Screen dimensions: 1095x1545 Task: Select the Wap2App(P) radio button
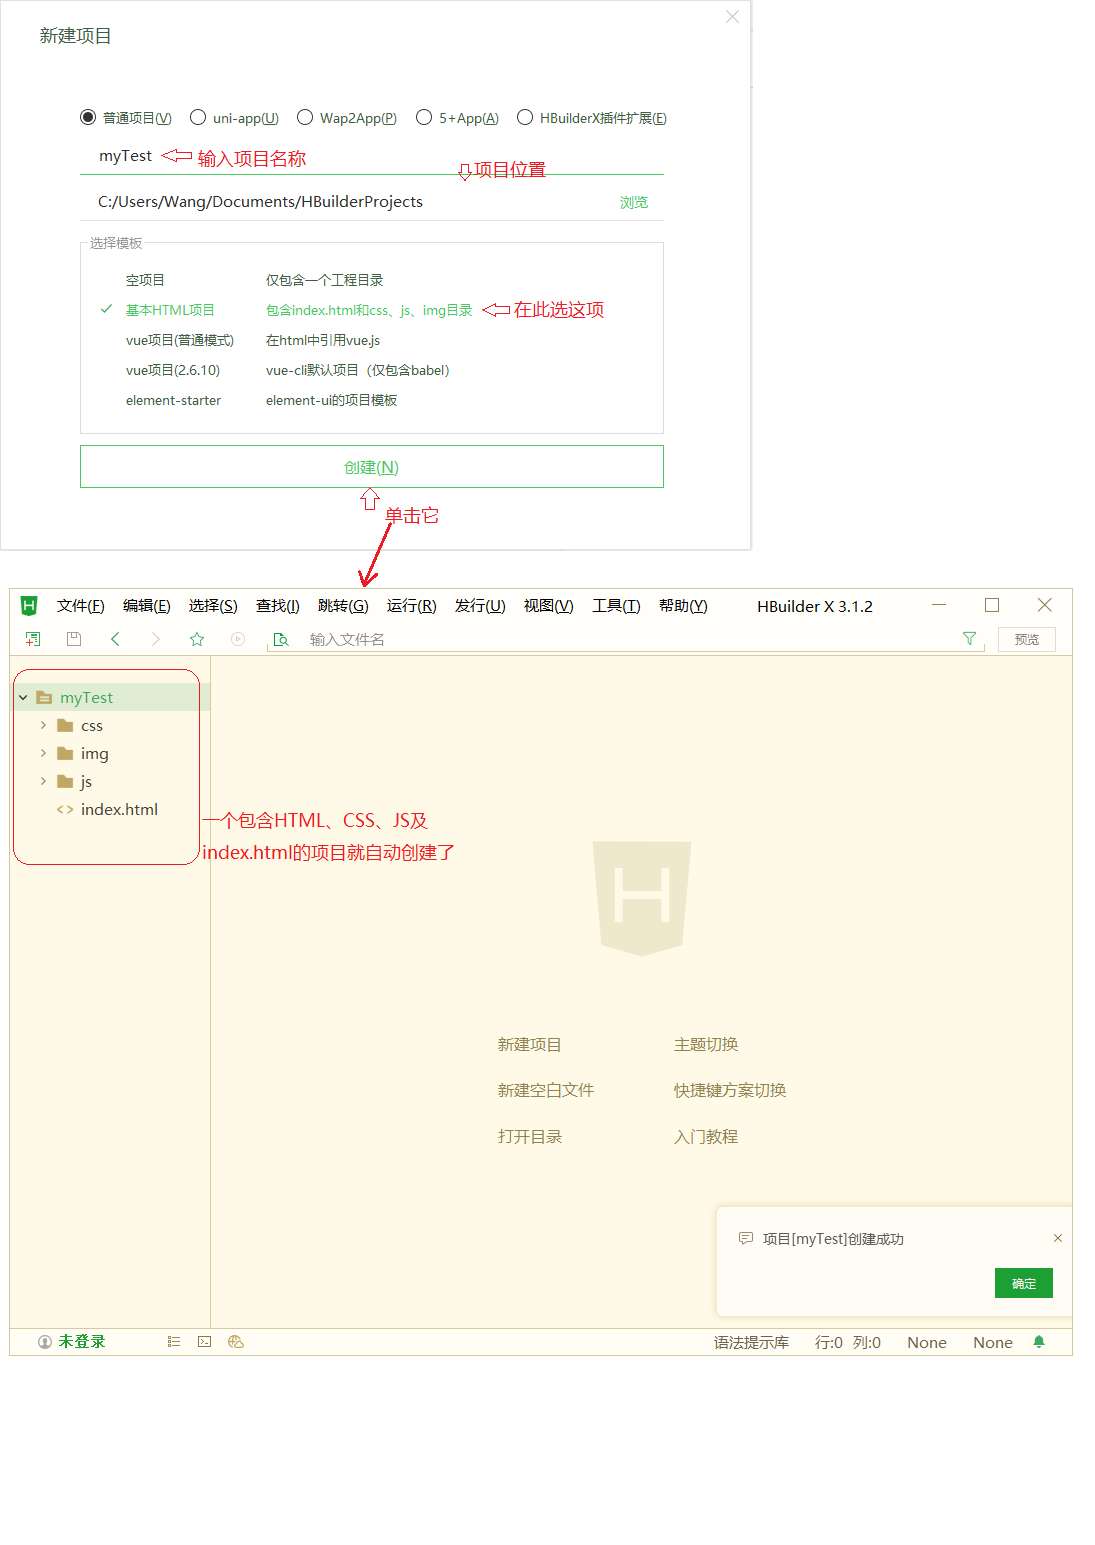[305, 117]
